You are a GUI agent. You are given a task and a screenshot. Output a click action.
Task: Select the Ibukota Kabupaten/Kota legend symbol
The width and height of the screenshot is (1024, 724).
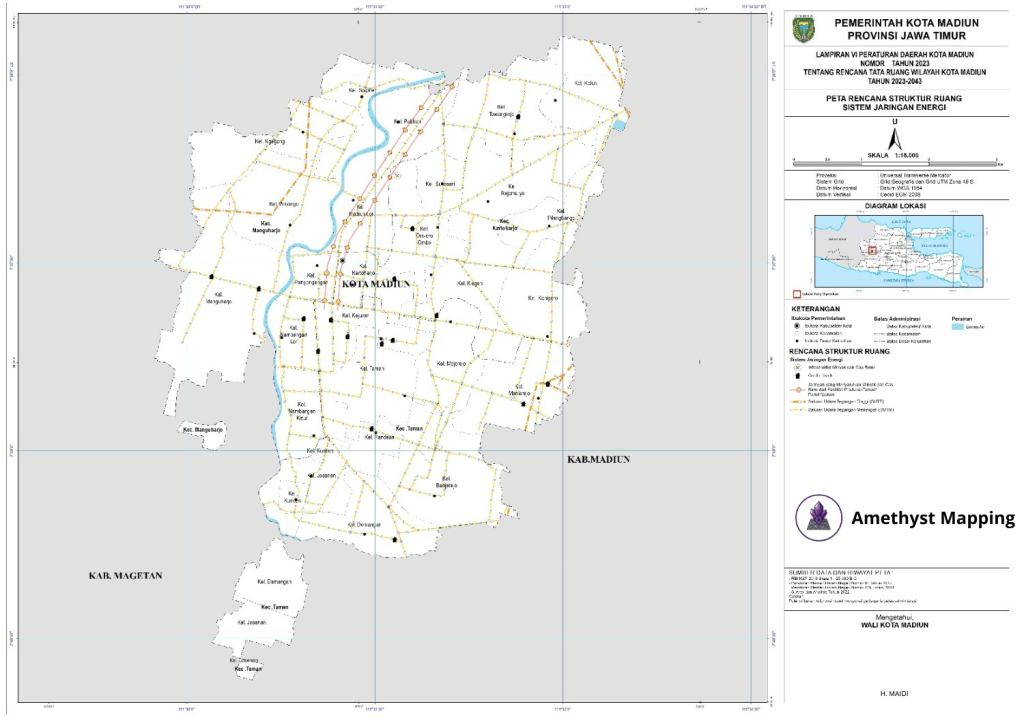[795, 326]
